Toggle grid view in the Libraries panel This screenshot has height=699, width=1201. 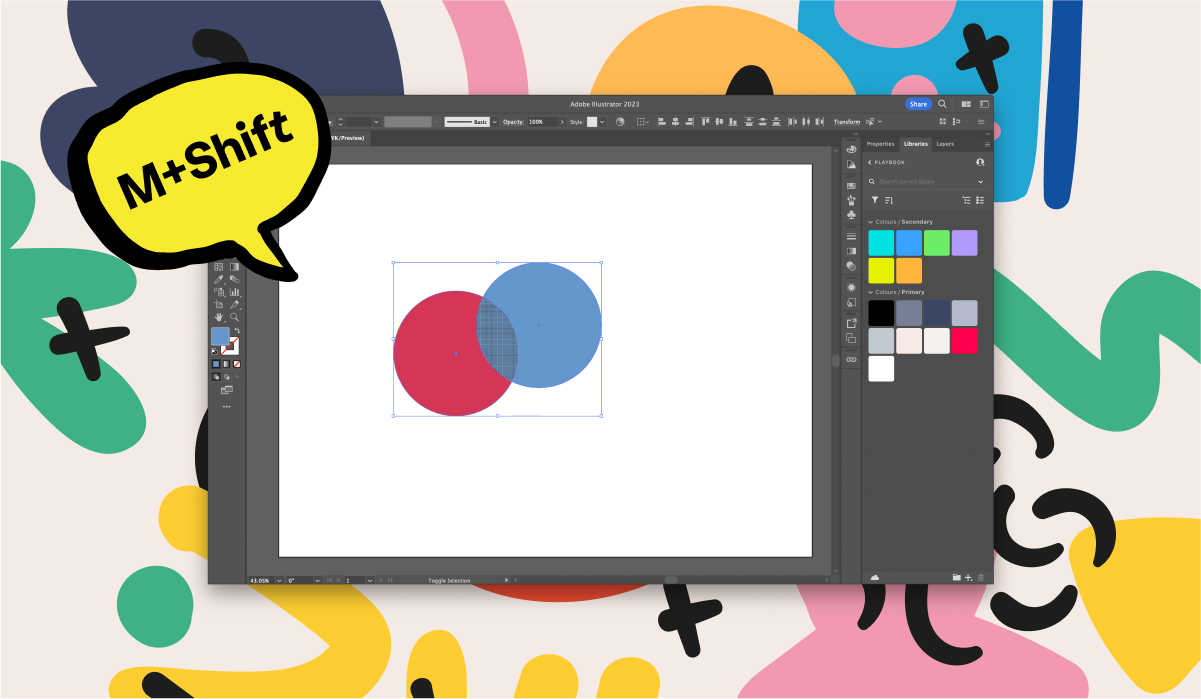[x=967, y=200]
